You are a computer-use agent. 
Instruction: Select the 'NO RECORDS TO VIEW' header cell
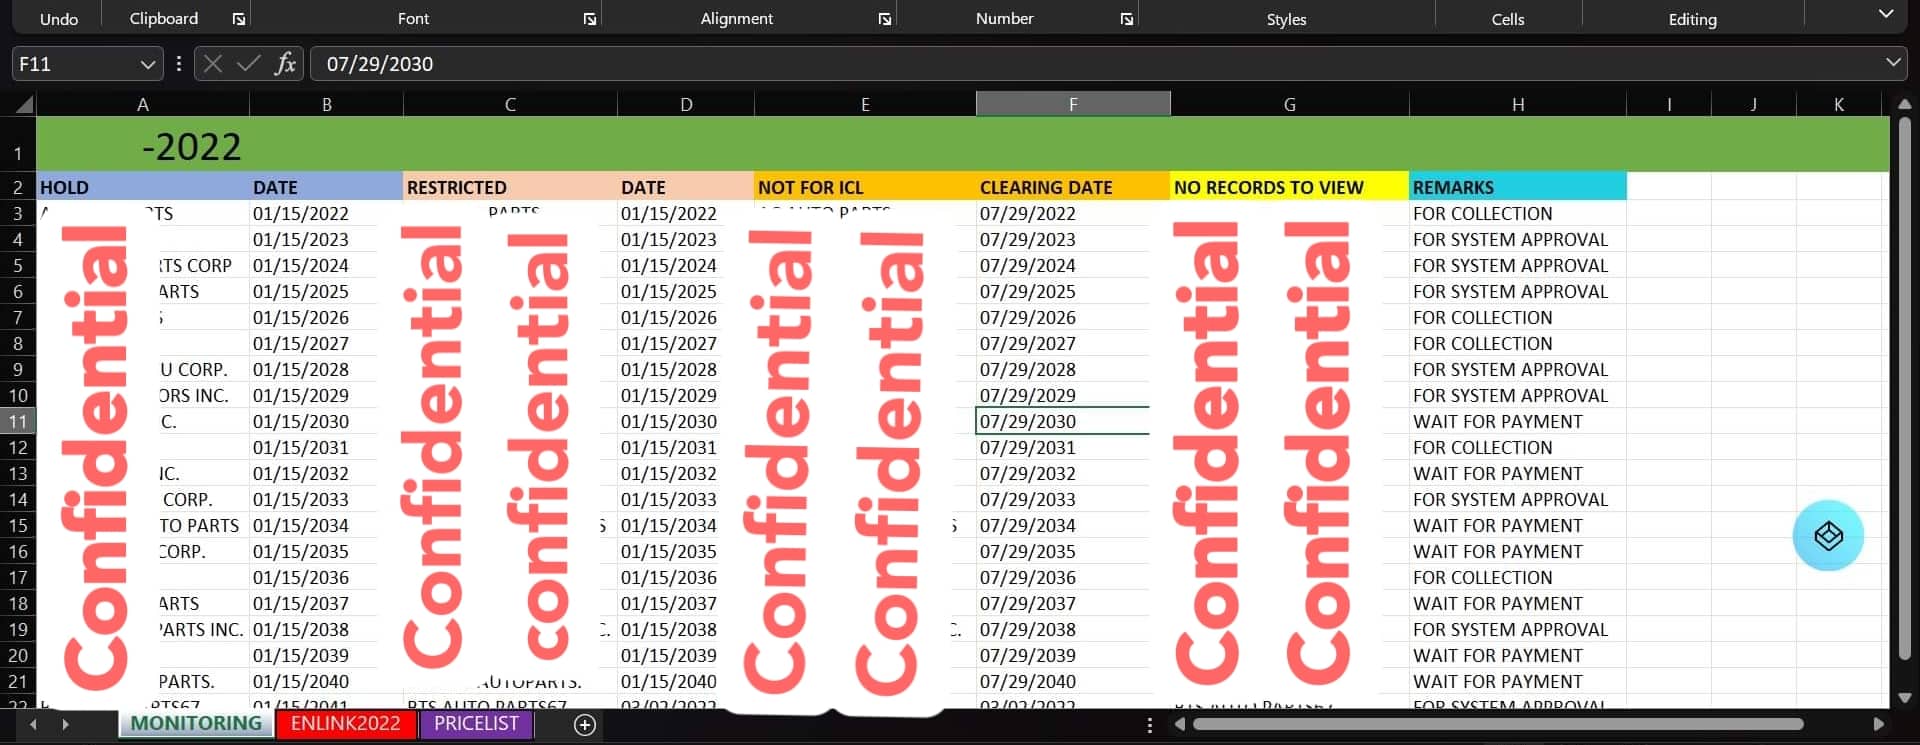coord(1290,187)
